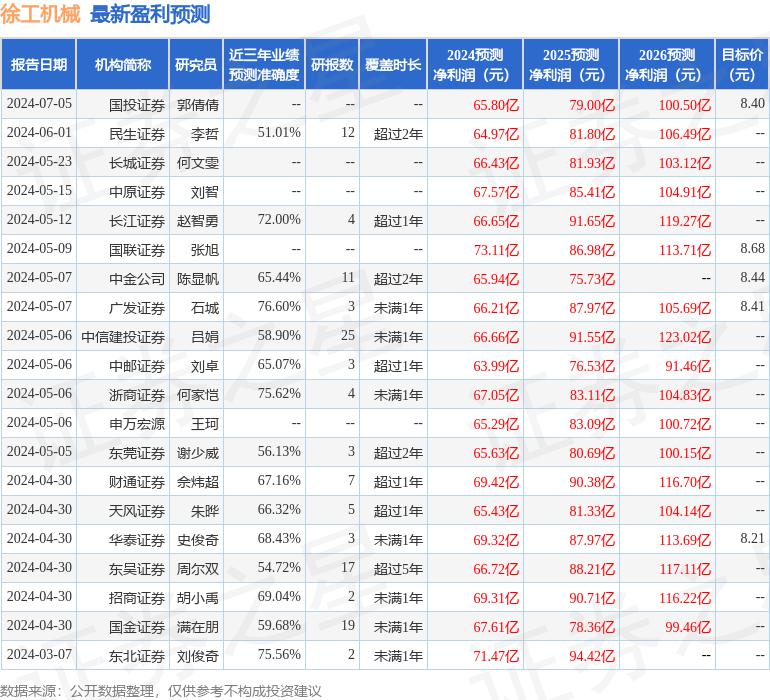The height and width of the screenshot is (700, 770).
Task: Click the 数据来源 footer disclaimer text
Action: [160, 690]
